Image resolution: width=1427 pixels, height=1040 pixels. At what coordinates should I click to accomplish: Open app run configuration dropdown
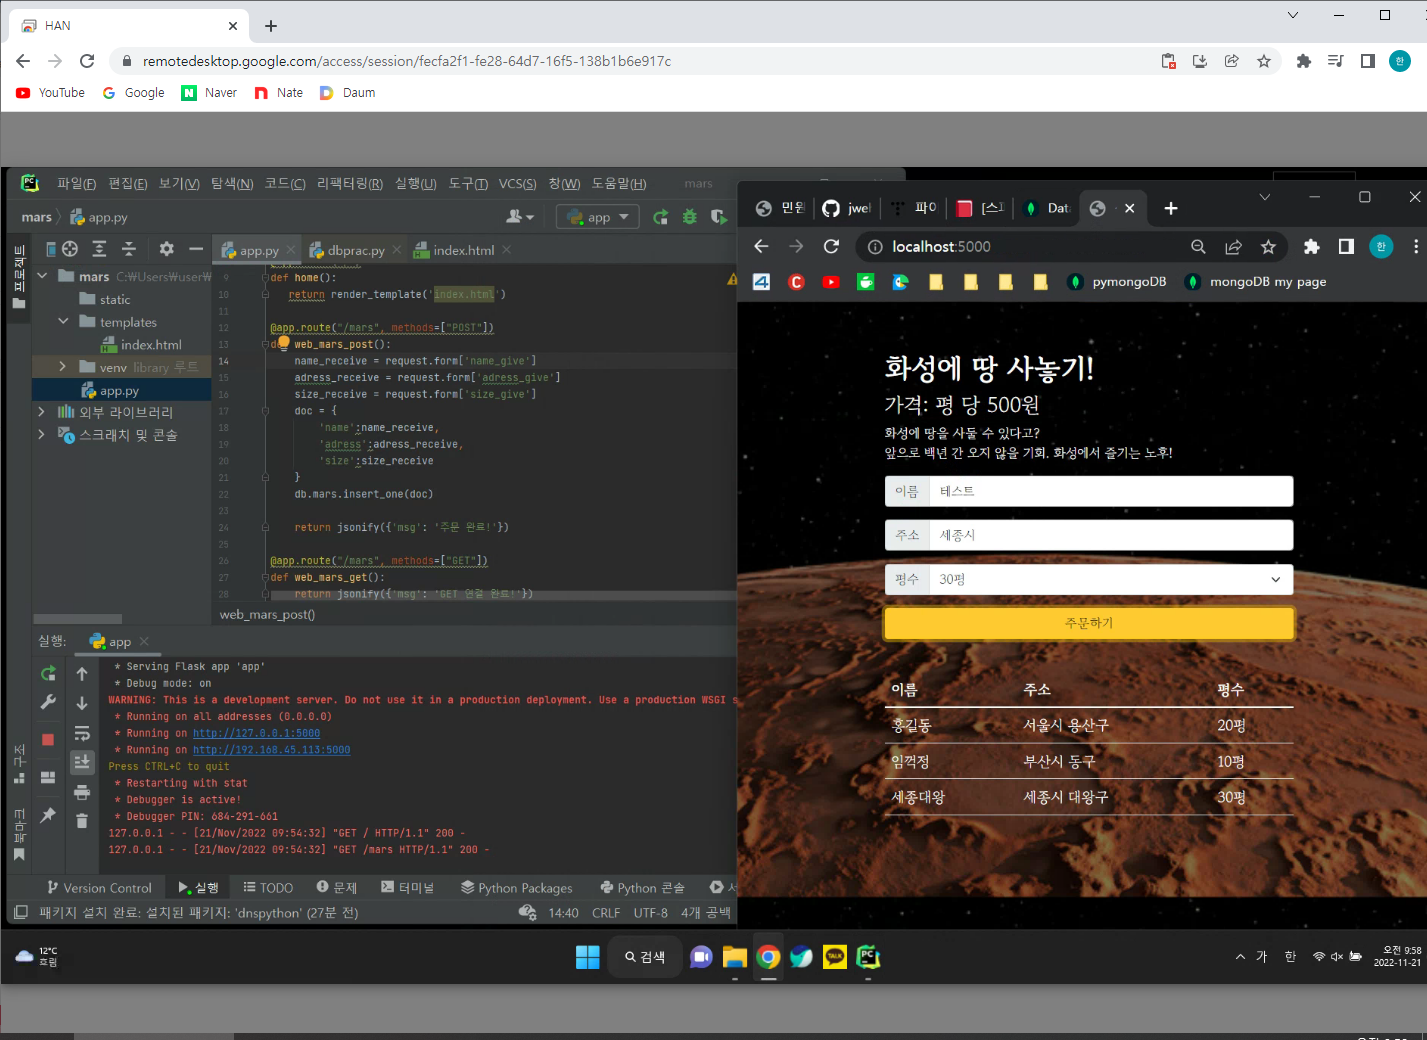598,217
